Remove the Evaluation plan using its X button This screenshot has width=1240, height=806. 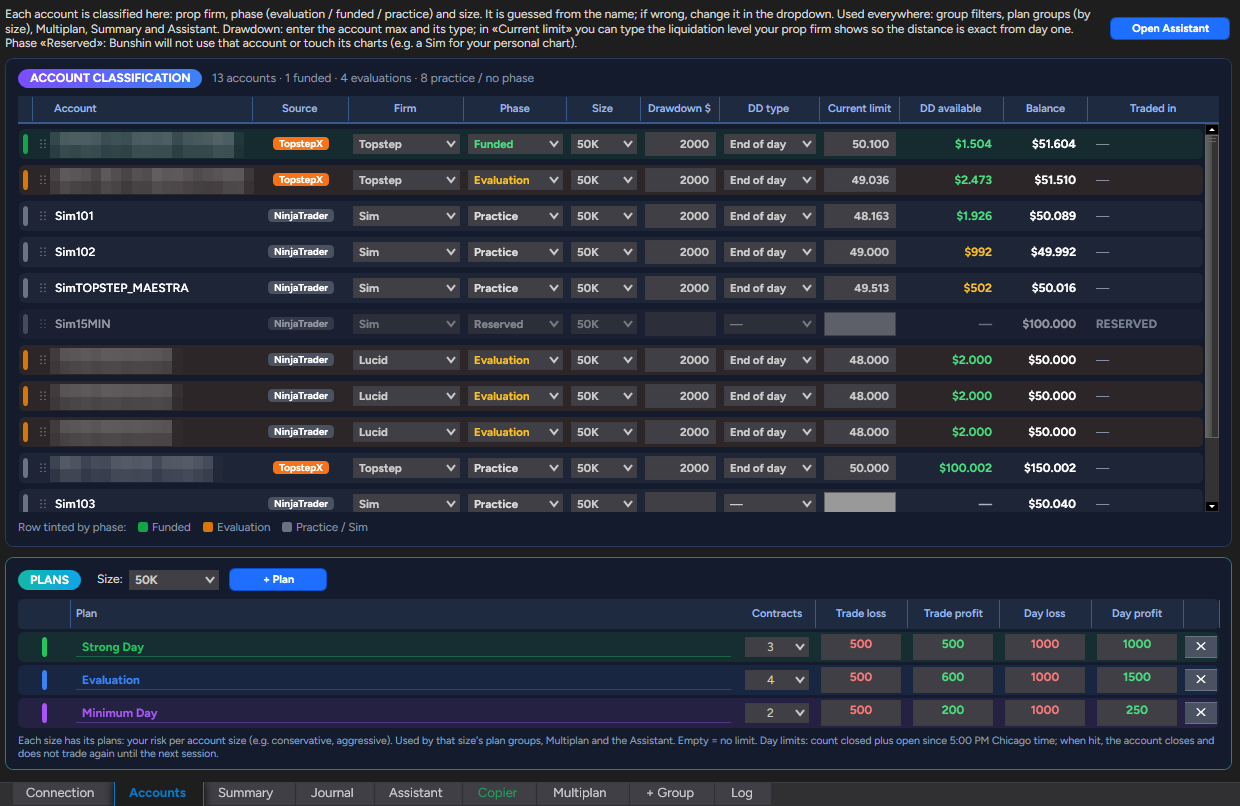point(1201,679)
